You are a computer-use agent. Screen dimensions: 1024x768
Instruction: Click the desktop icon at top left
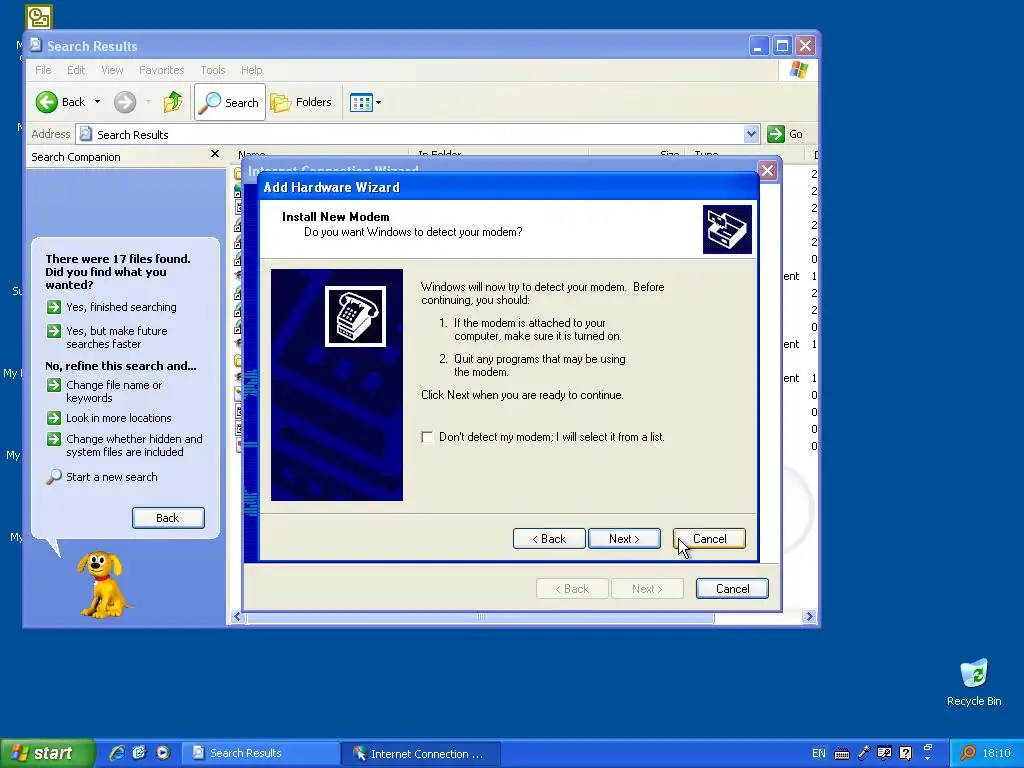pos(39,17)
